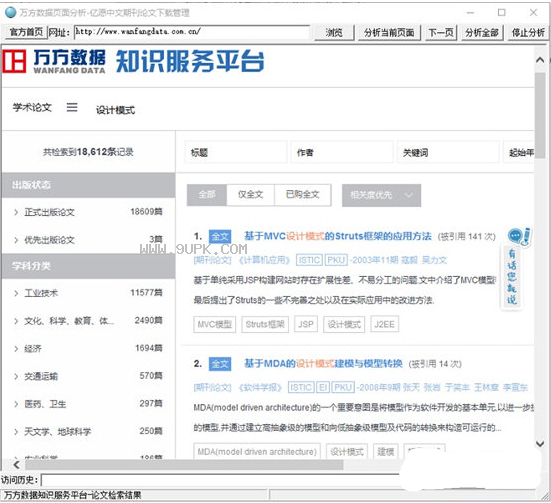Viewport: 551px width, 503px height.
Task: Click the 官方首页 button
Action: click(x=27, y=32)
